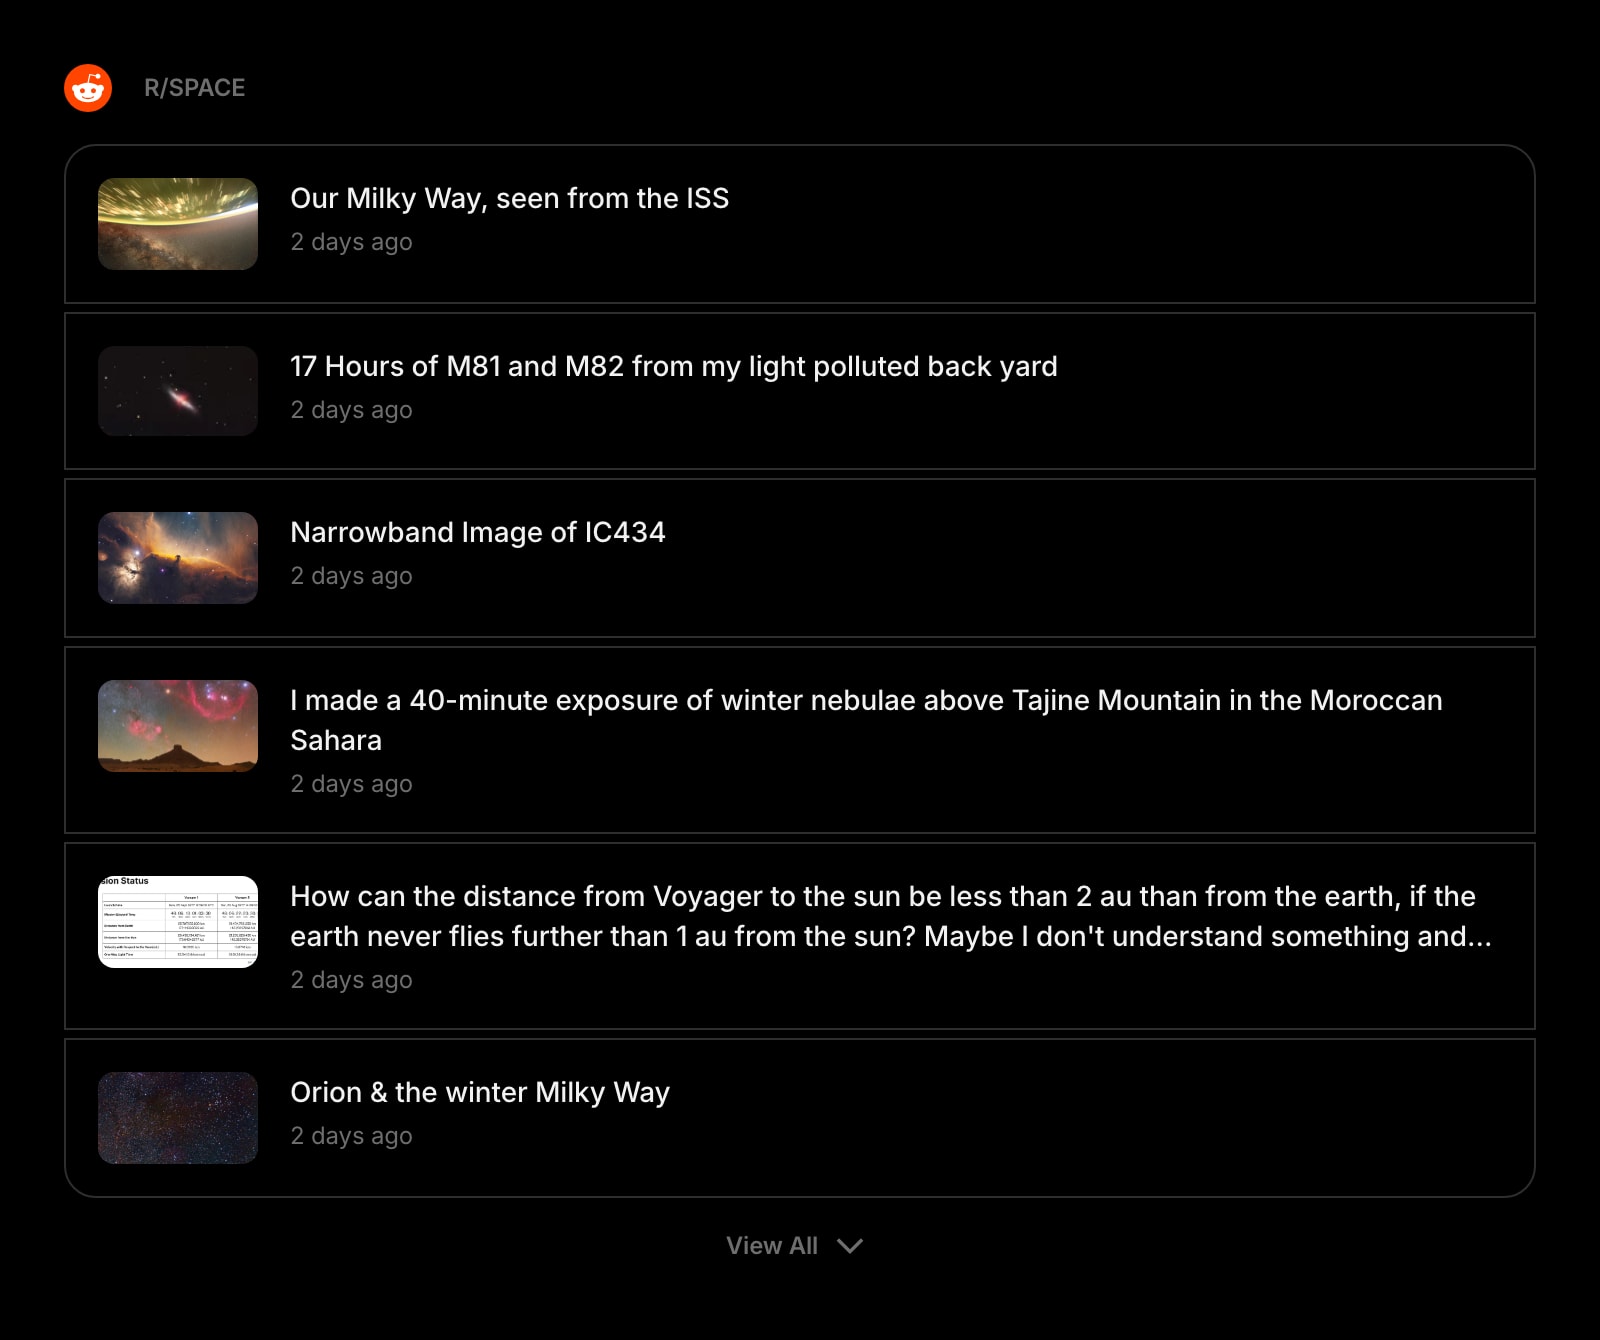Click the timestamp under the IC434 post

point(351,576)
